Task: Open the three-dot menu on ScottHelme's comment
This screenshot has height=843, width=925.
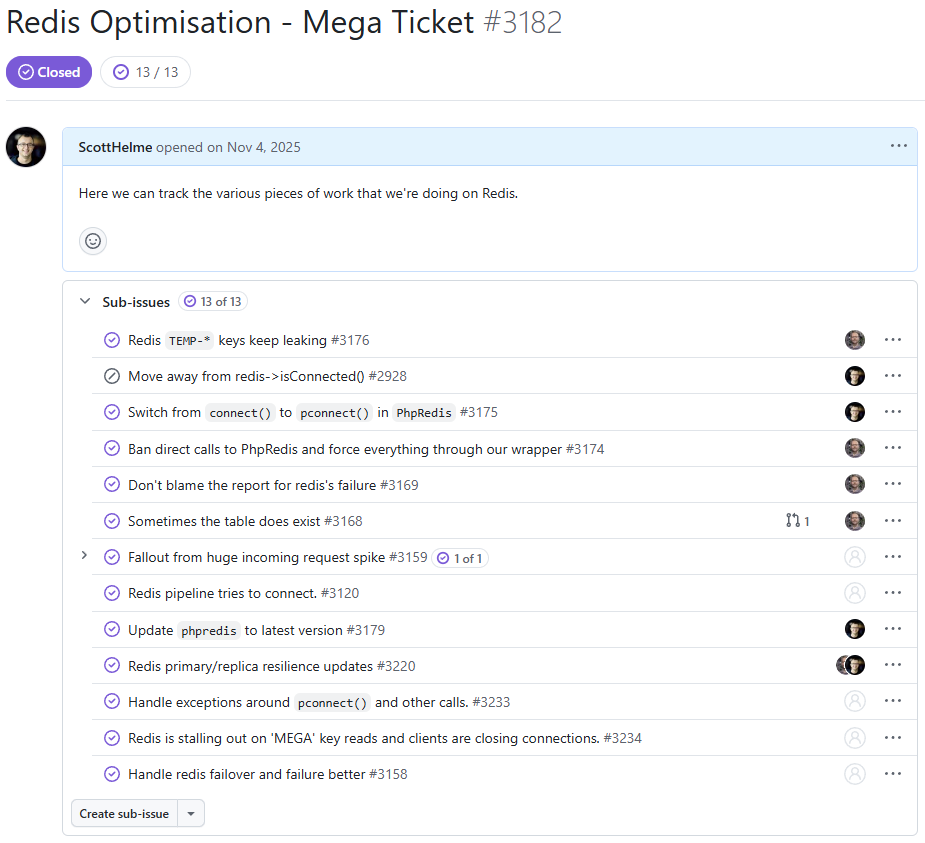Action: [x=898, y=146]
